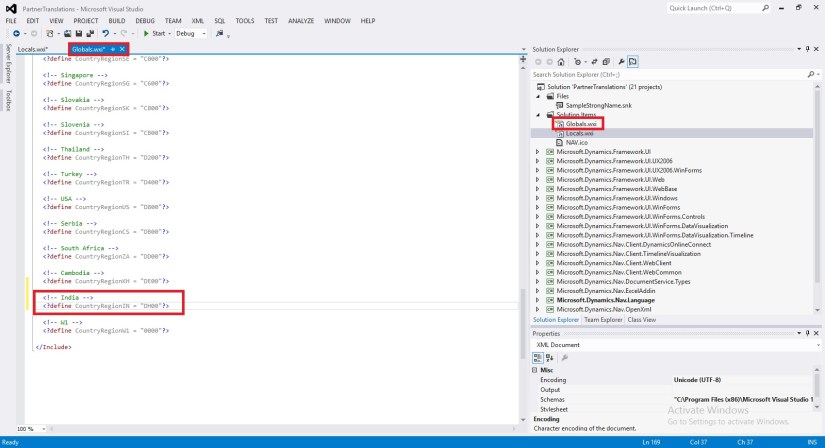Screen dimensions: 825x448
Task: Pin the Globals.wxi tab
Action: tap(113, 48)
